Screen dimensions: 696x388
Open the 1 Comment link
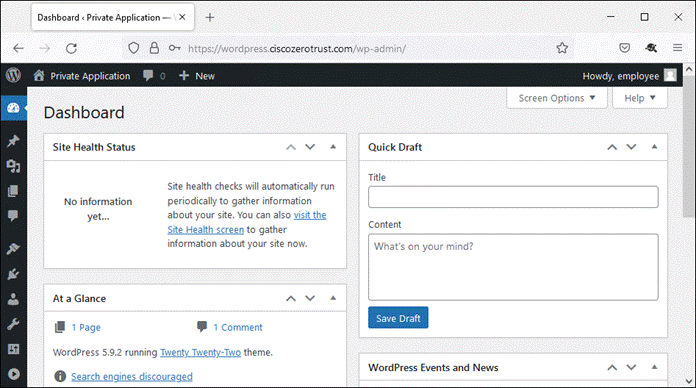(x=238, y=328)
